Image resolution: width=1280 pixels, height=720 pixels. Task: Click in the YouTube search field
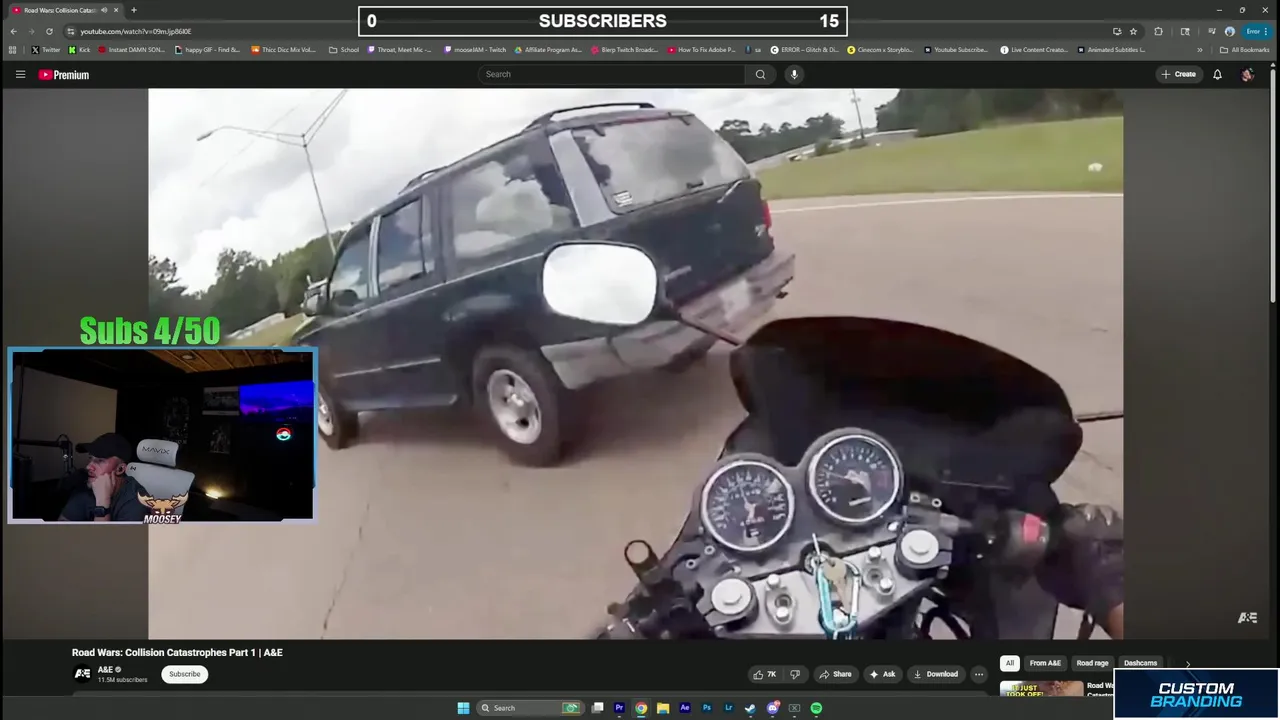coord(611,74)
